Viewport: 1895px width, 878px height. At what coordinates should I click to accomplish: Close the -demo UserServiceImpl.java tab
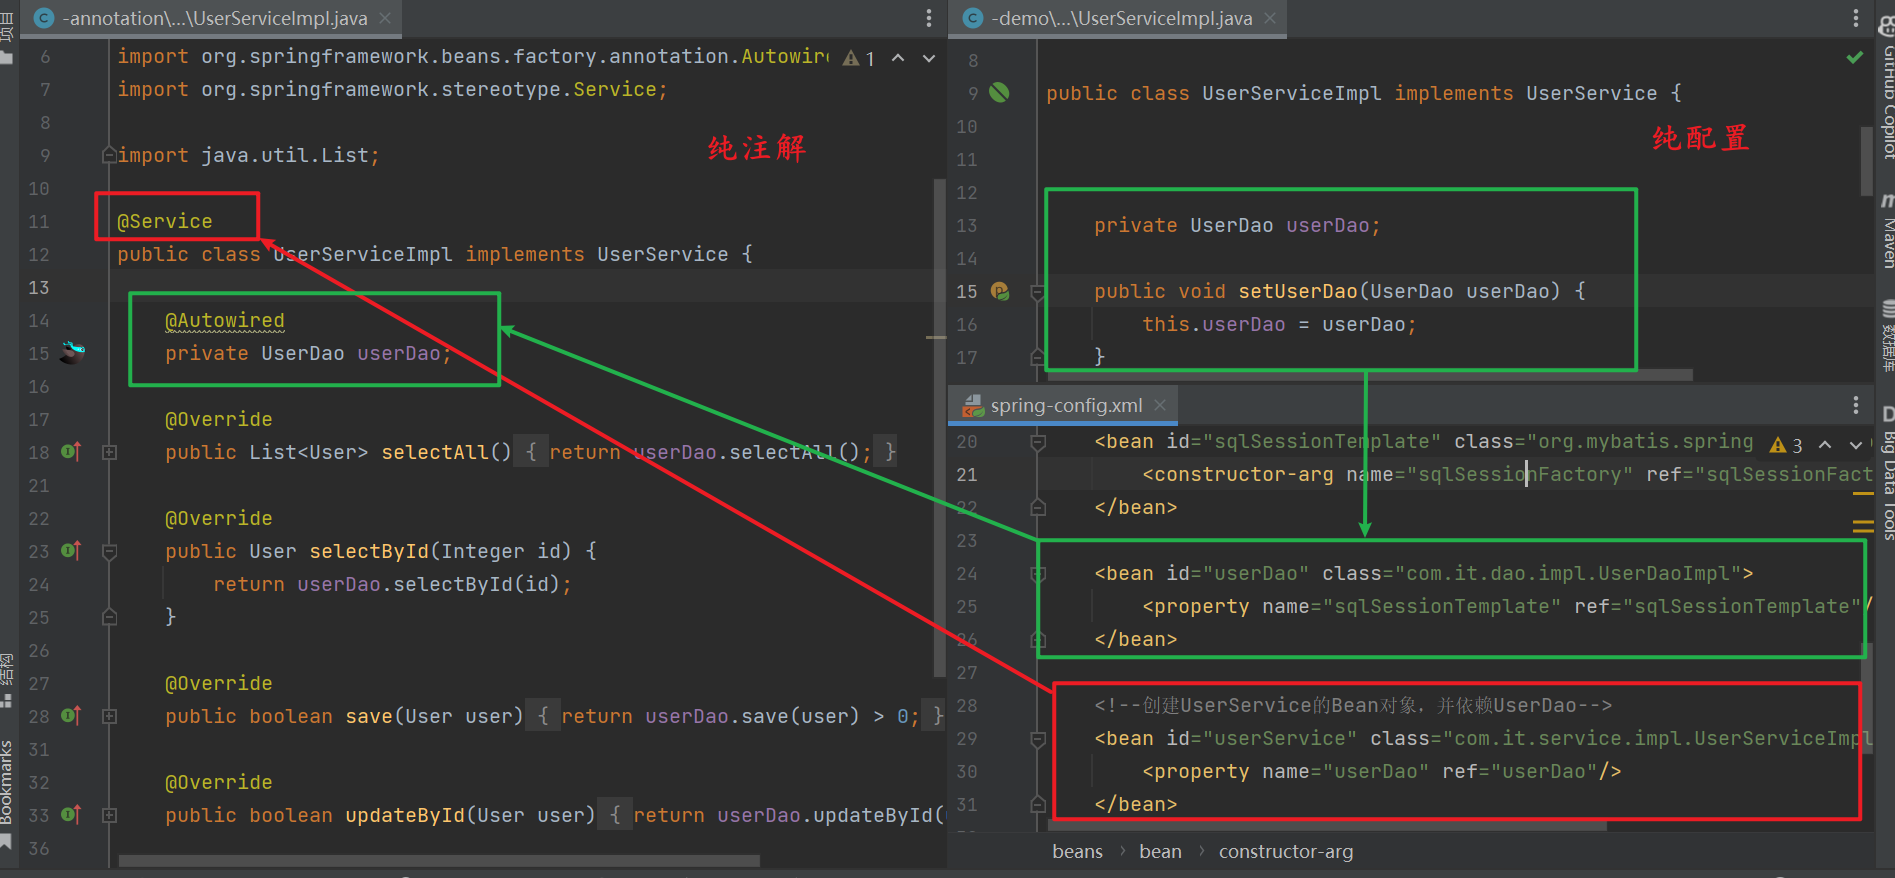[x=1270, y=18]
